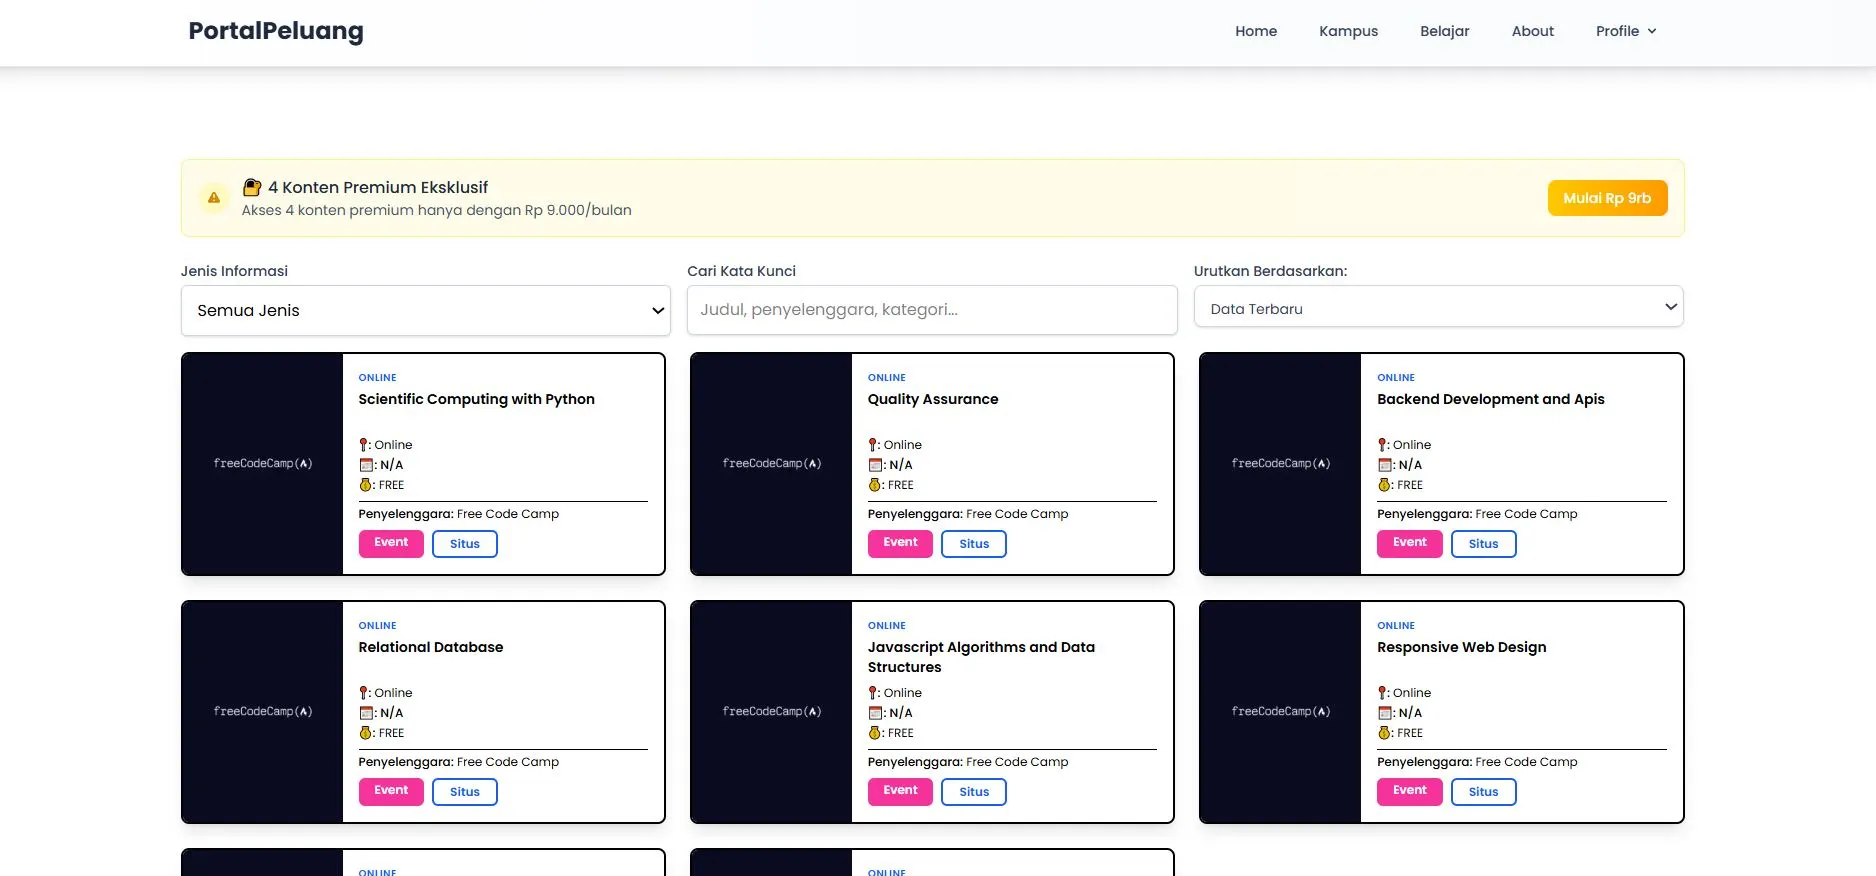This screenshot has height=876, width=1876.
Task: Click Penyelenggara text on Responsive Web Design card
Action: 1477,762
